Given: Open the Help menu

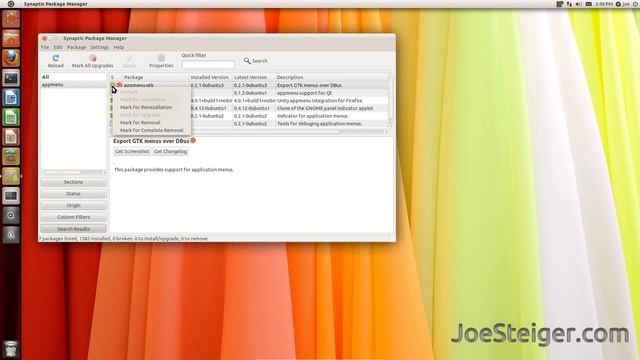Looking at the screenshot, I should (x=119, y=47).
